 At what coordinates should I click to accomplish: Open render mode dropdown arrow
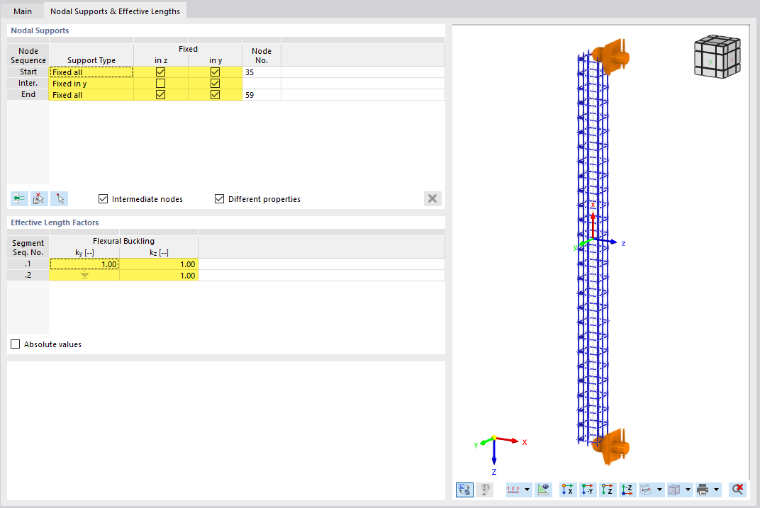(688, 490)
